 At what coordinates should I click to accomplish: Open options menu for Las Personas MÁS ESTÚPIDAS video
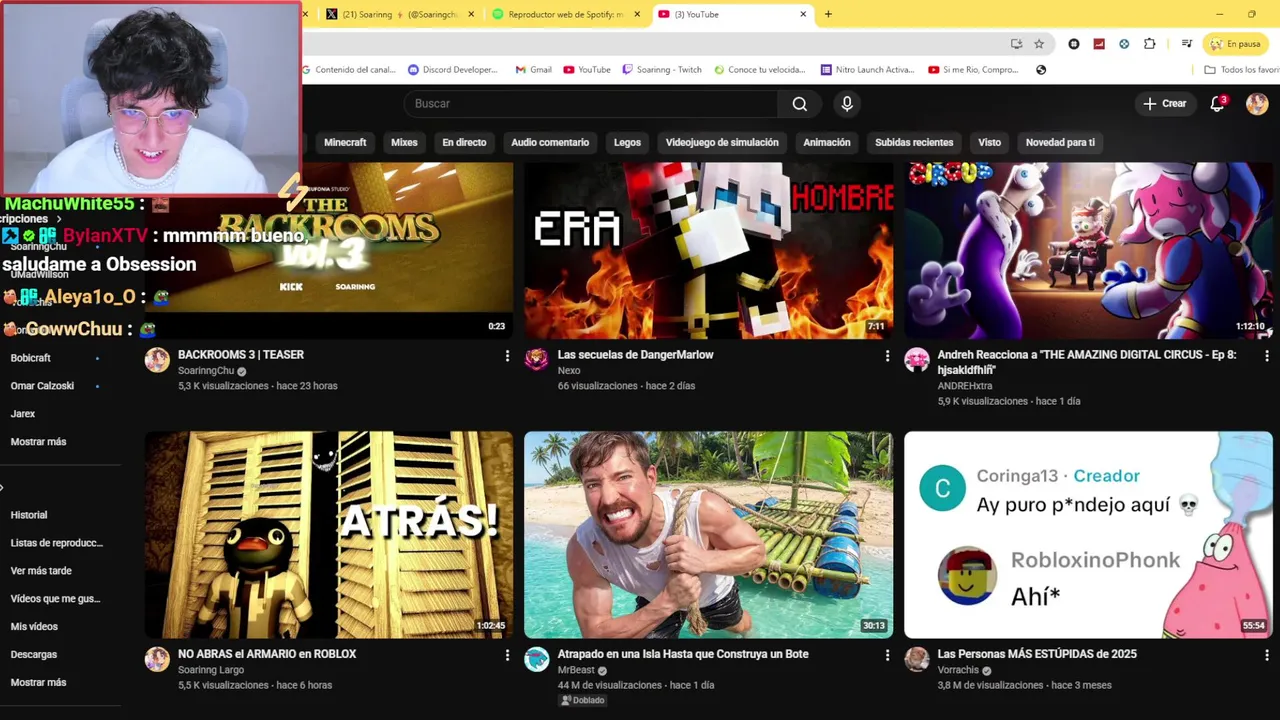1267,655
